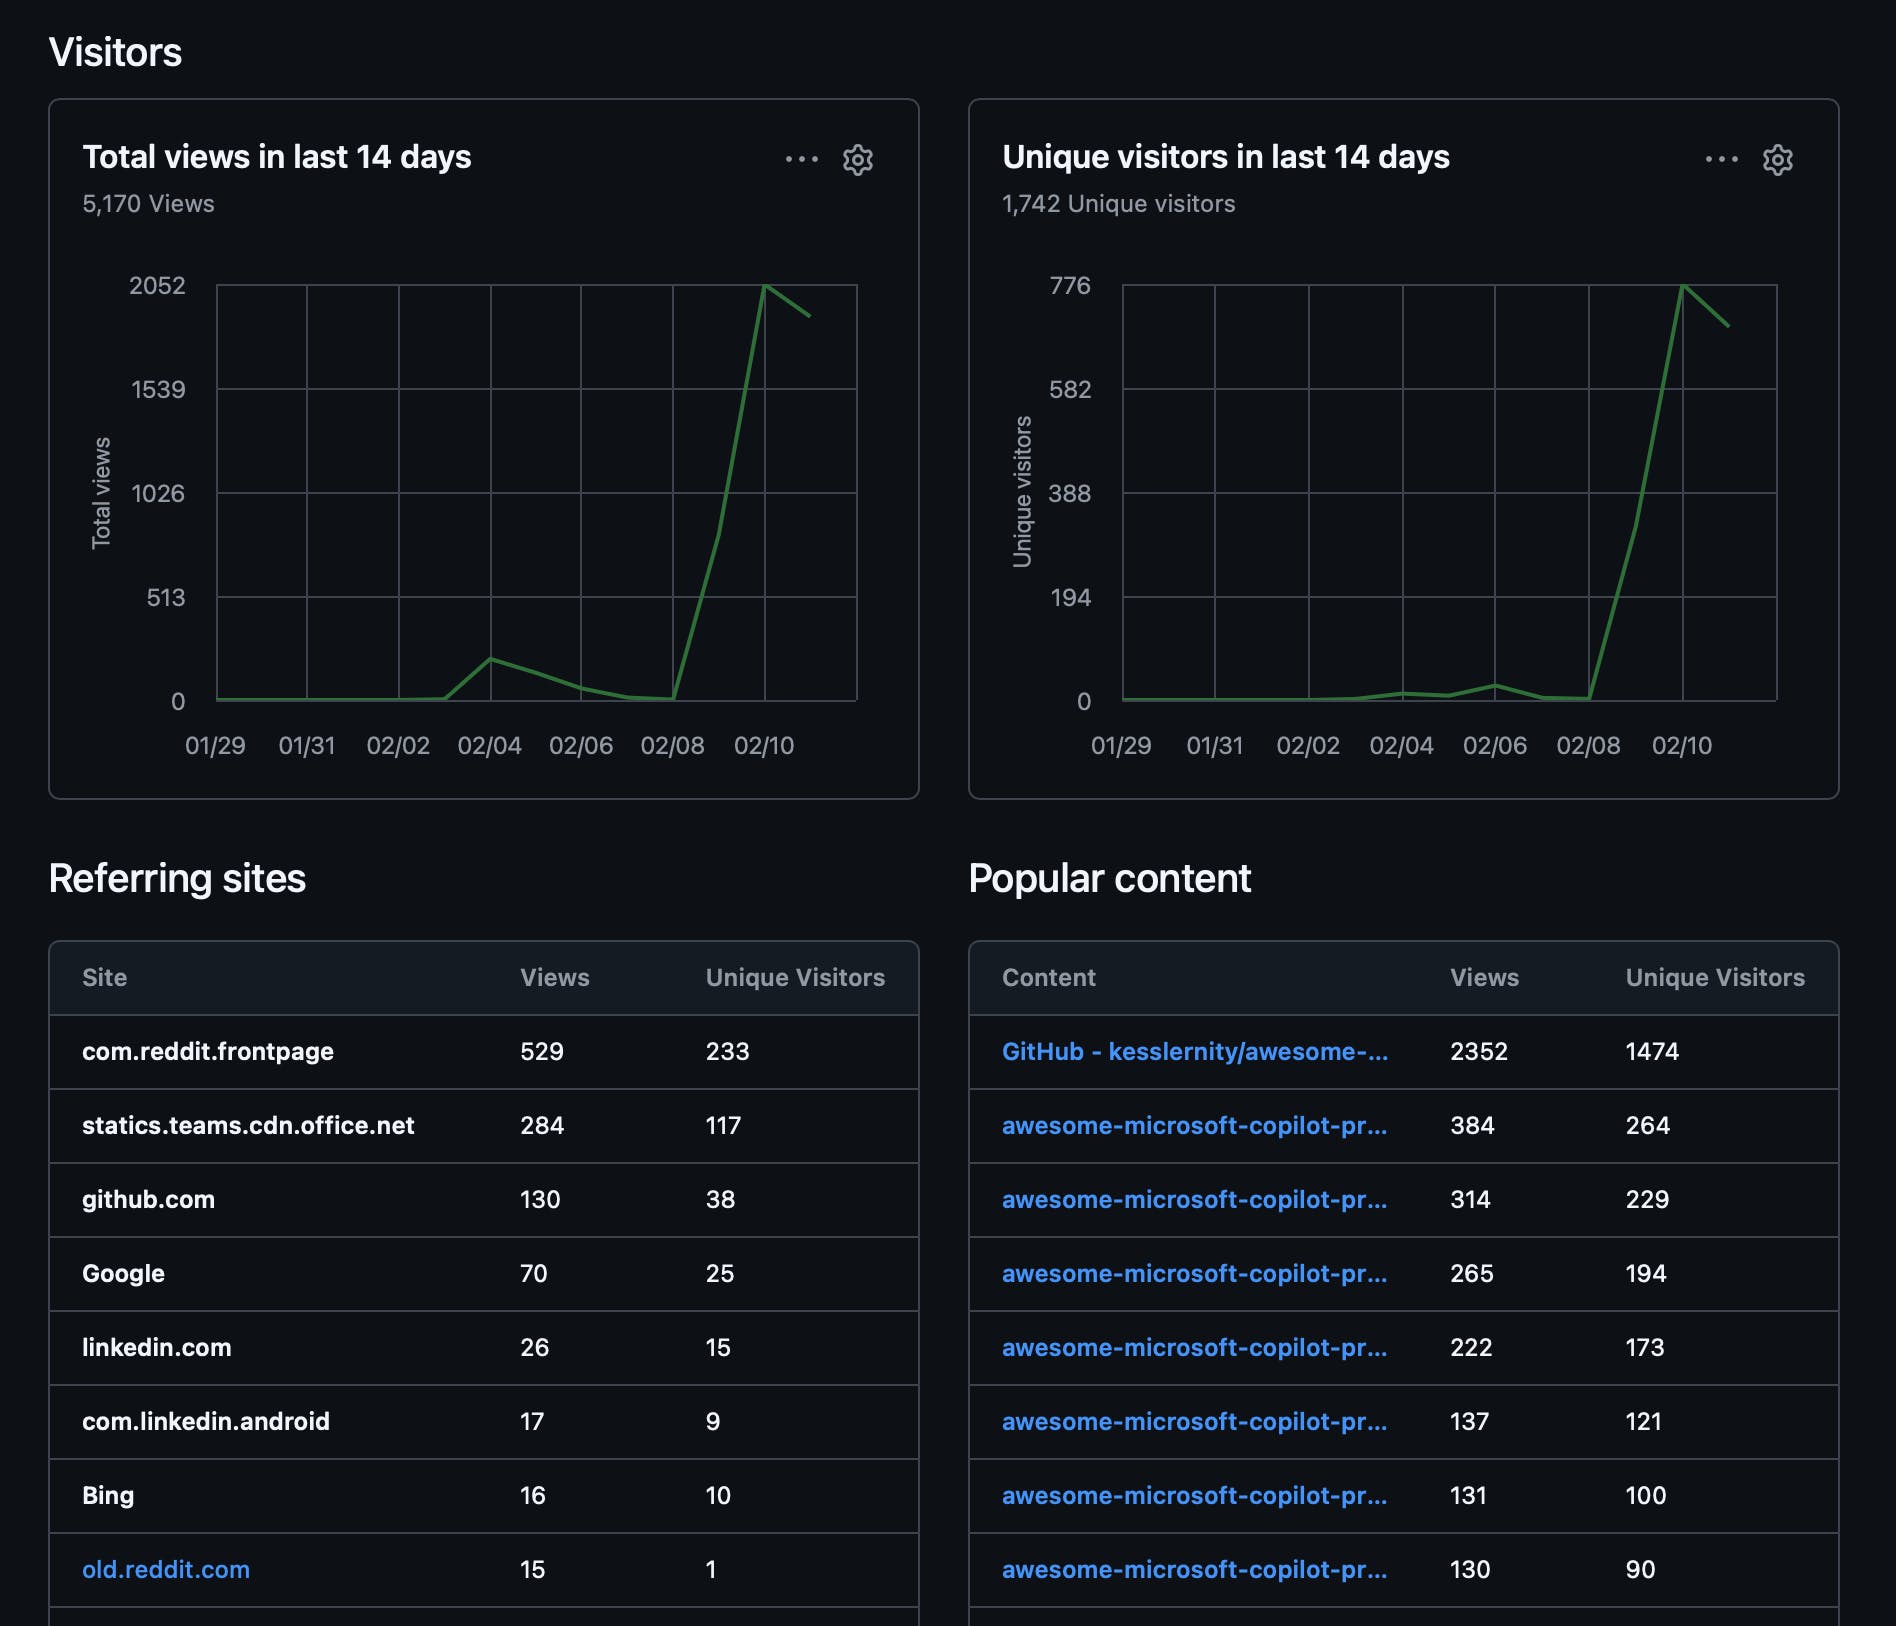Click the 529 views value for com.reddit.frontpage
This screenshot has height=1626, width=1896.
pyautogui.click(x=542, y=1051)
